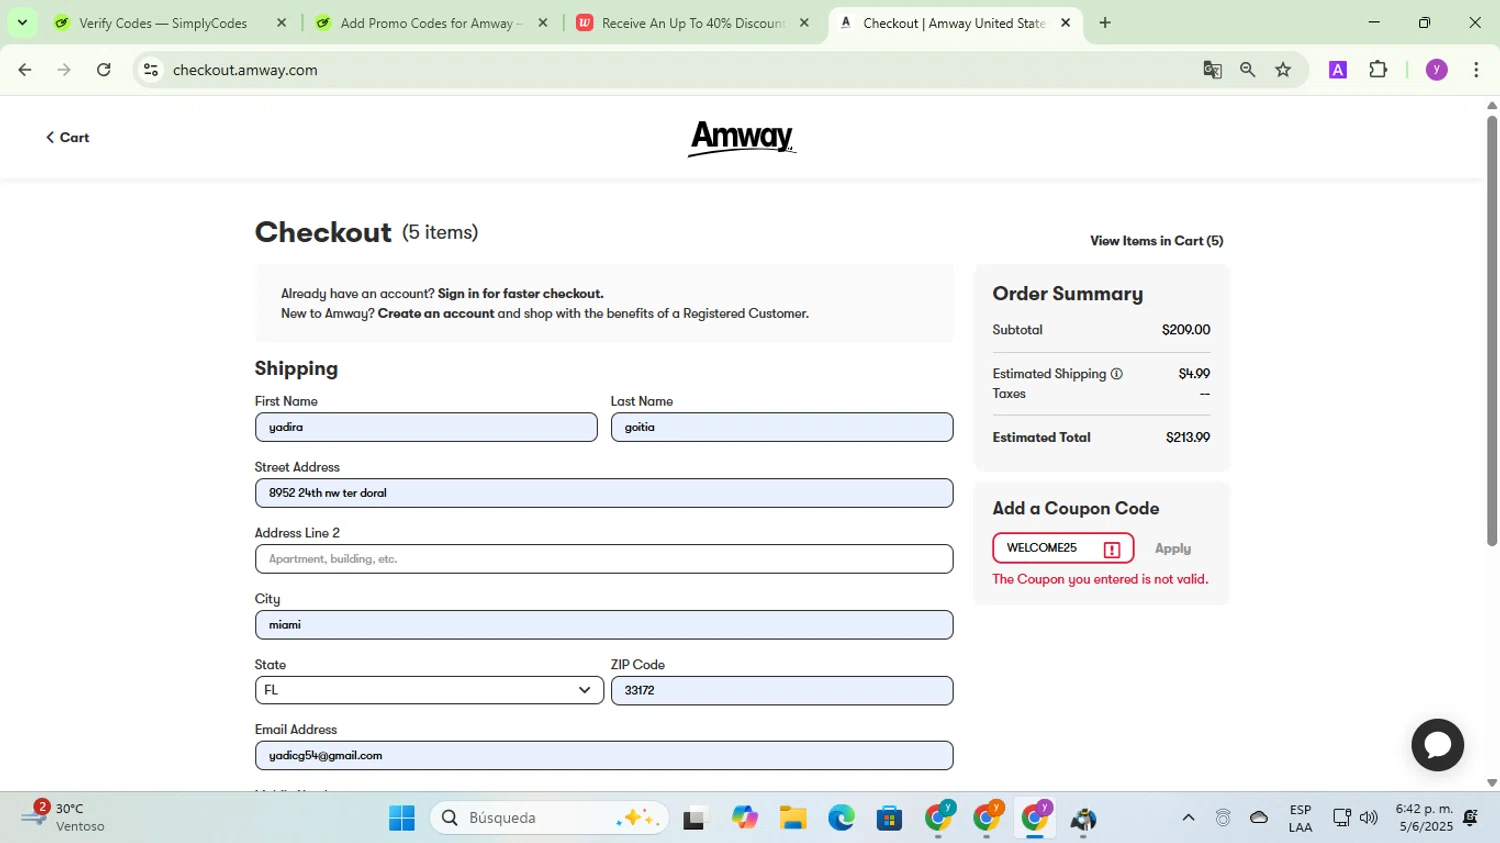Click the Street Address field

pyautogui.click(x=604, y=493)
